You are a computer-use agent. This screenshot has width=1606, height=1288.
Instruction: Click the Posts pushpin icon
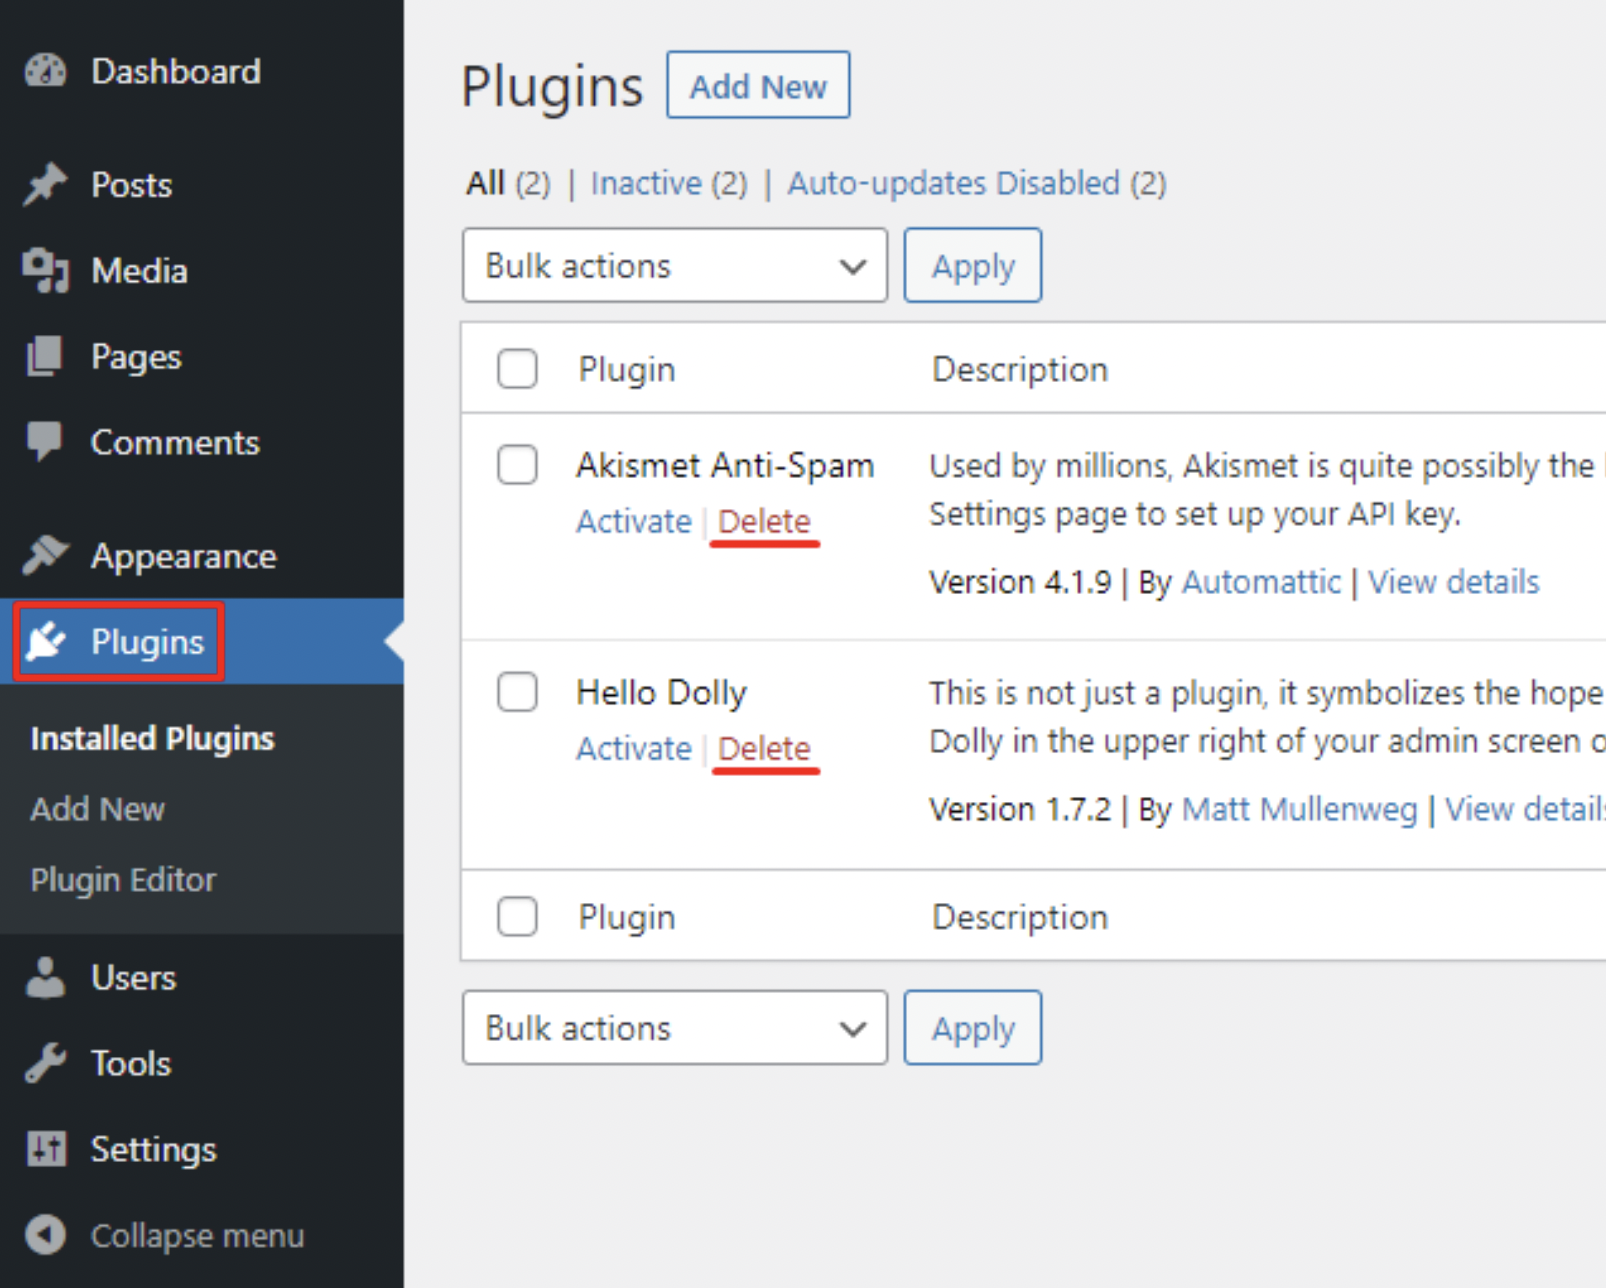click(x=45, y=185)
